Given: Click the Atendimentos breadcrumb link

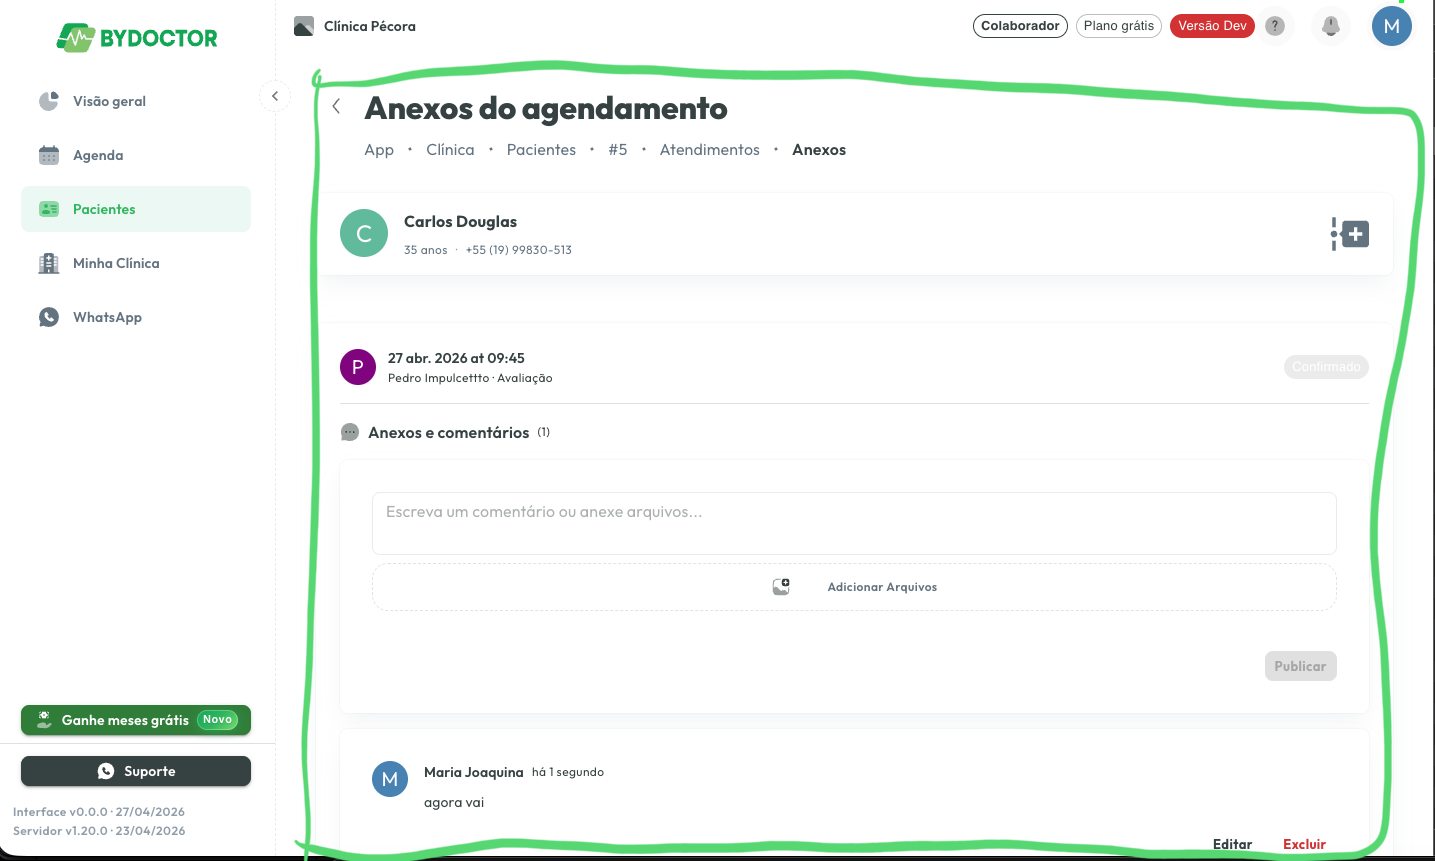Looking at the screenshot, I should [x=710, y=150].
